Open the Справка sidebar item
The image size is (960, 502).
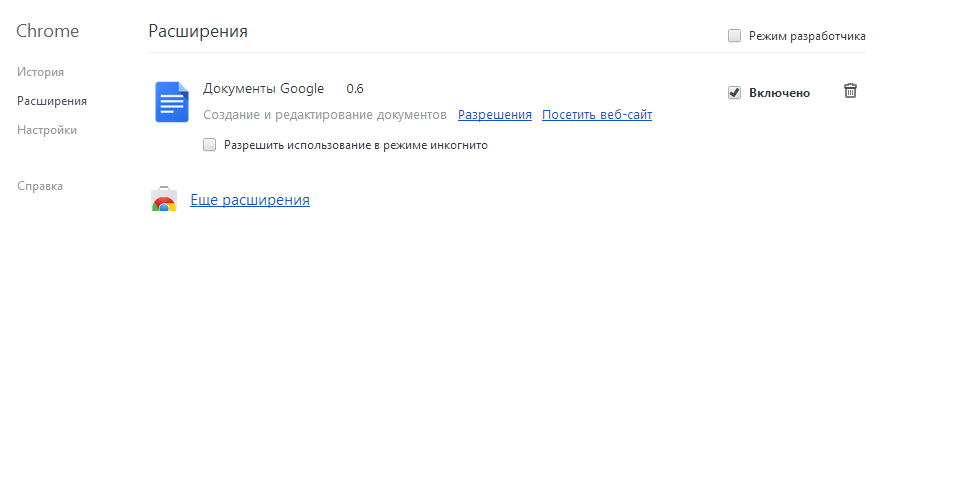(40, 186)
